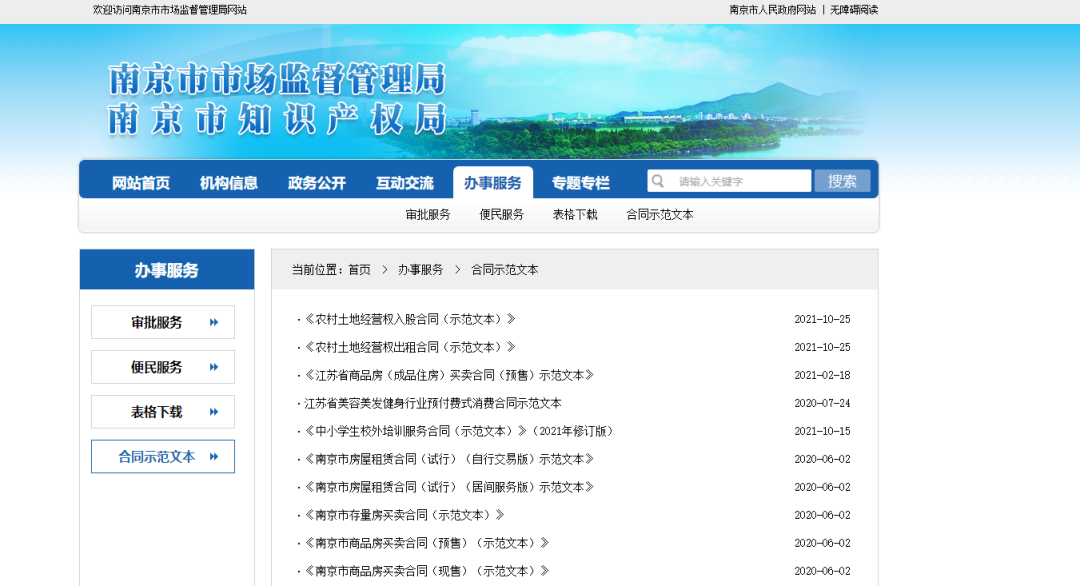Open 便民服务 in the sub-navigation bar
Screen dimensions: 1080x586
tap(501, 215)
